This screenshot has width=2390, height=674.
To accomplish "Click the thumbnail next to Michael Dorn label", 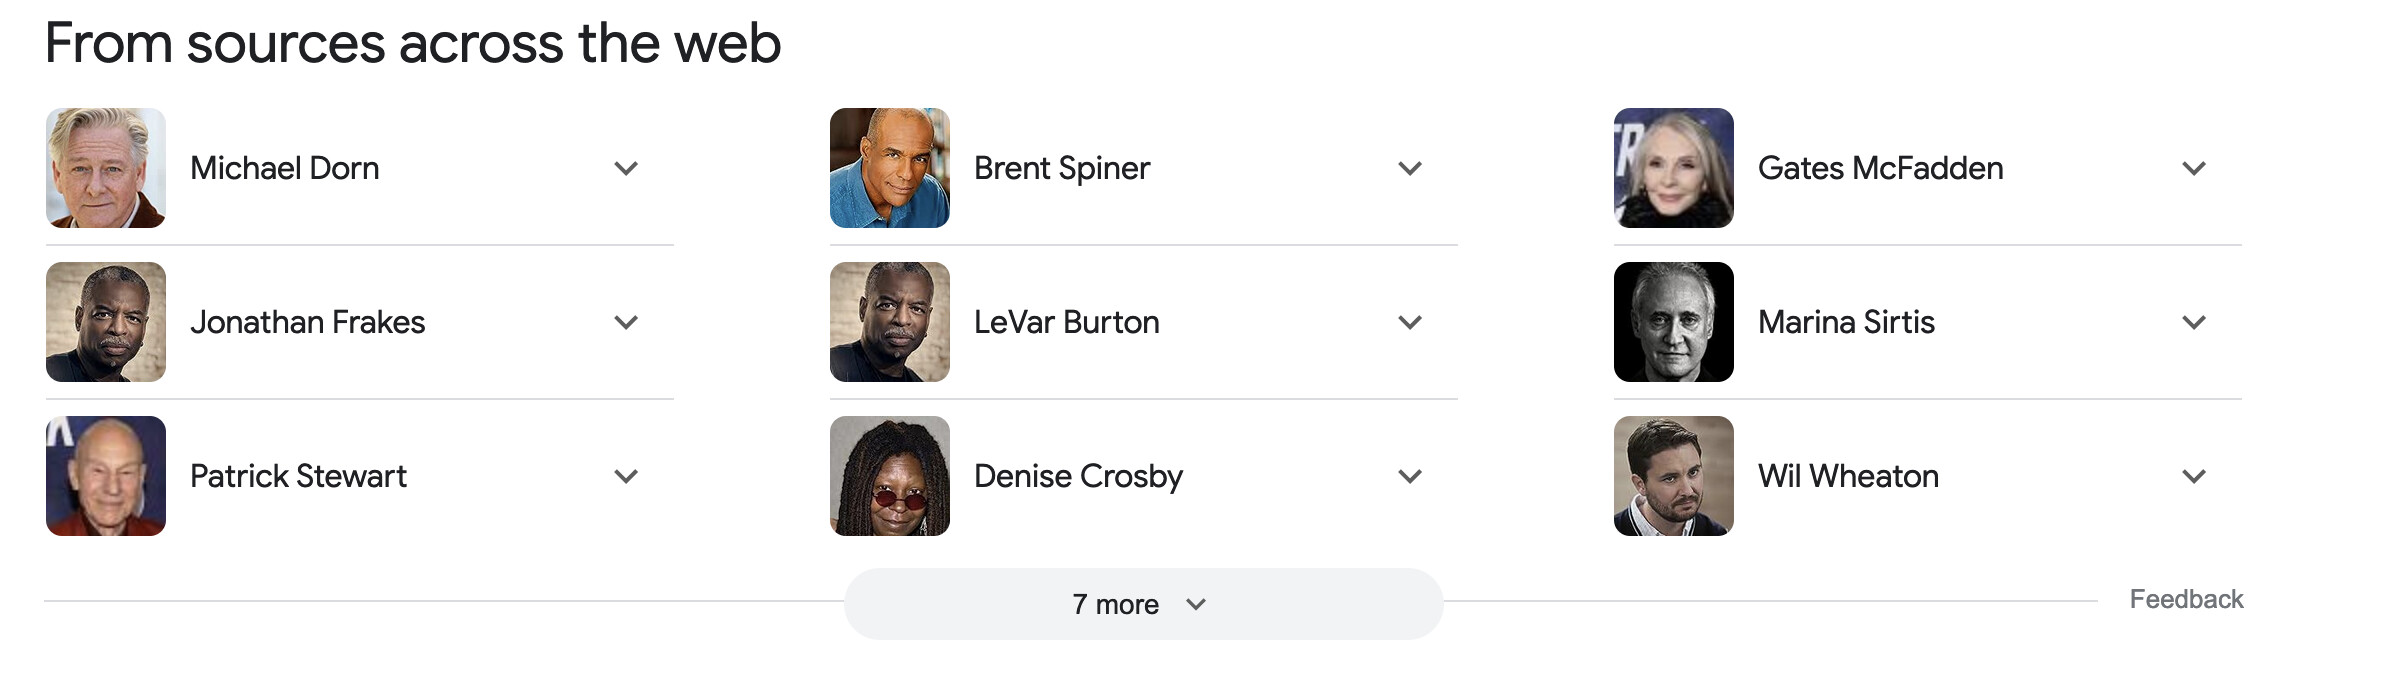I will click(106, 168).
